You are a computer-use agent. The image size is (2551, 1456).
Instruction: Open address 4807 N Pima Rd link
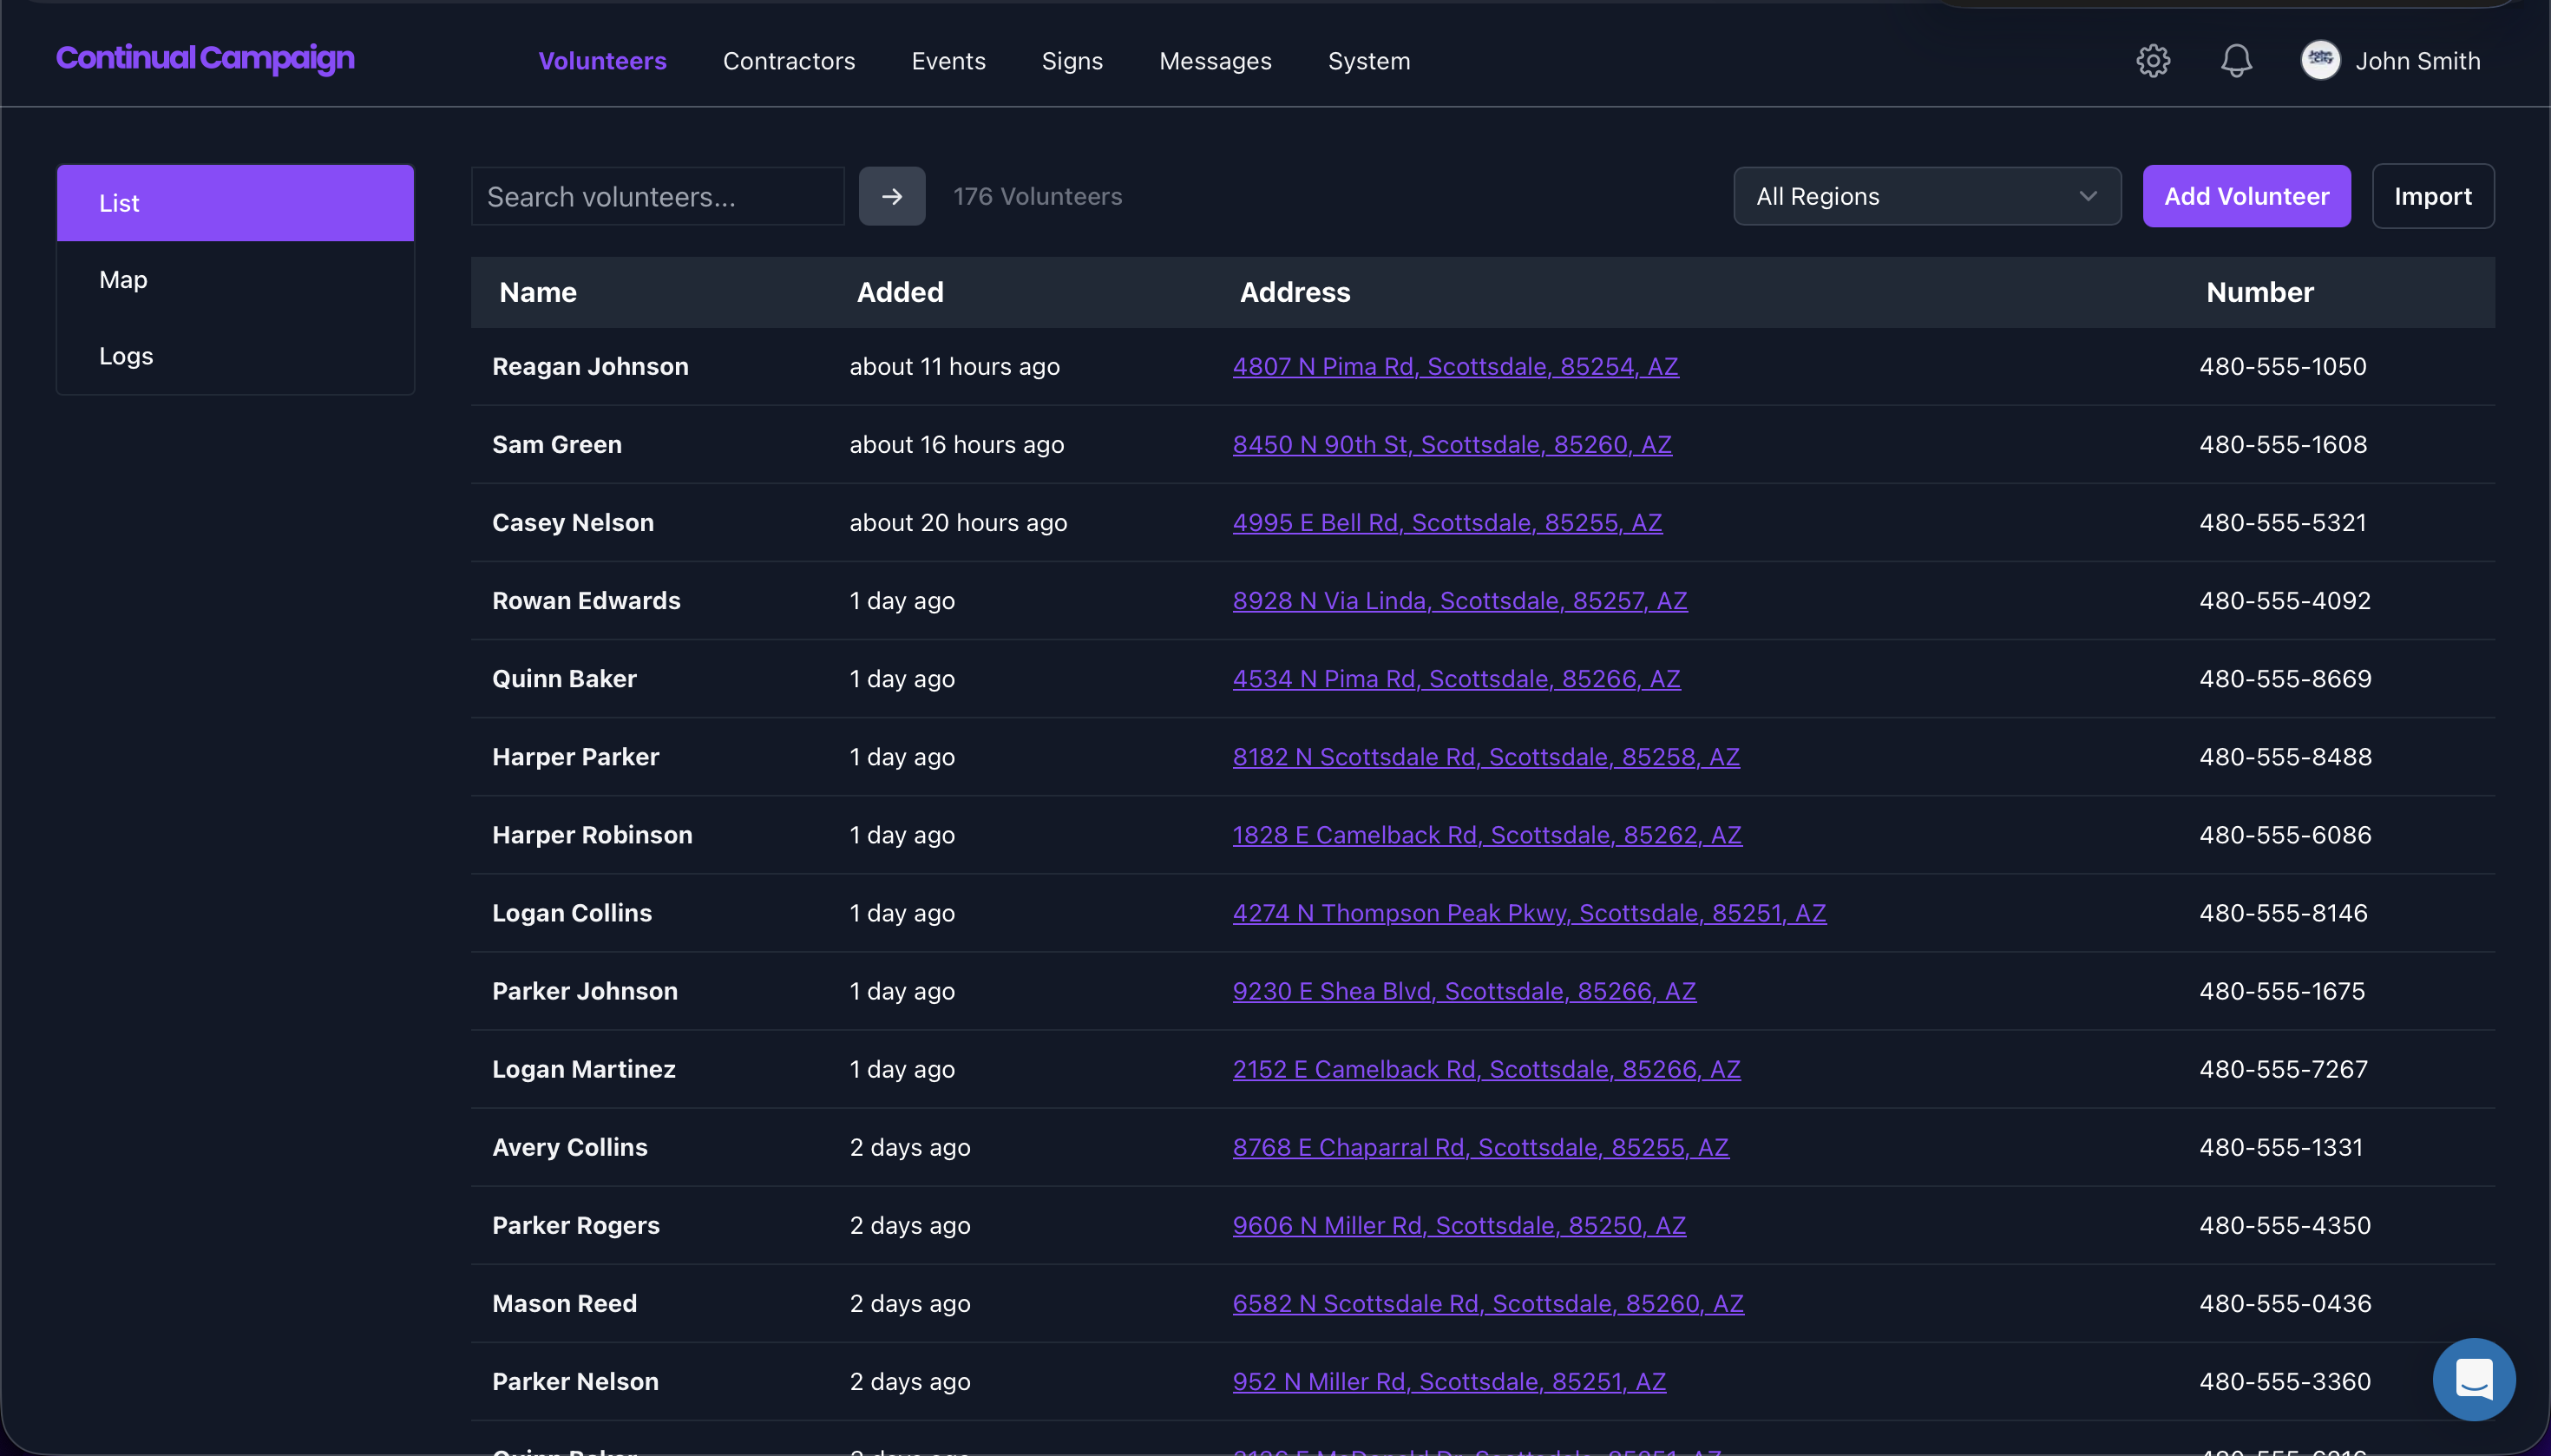coord(1455,366)
